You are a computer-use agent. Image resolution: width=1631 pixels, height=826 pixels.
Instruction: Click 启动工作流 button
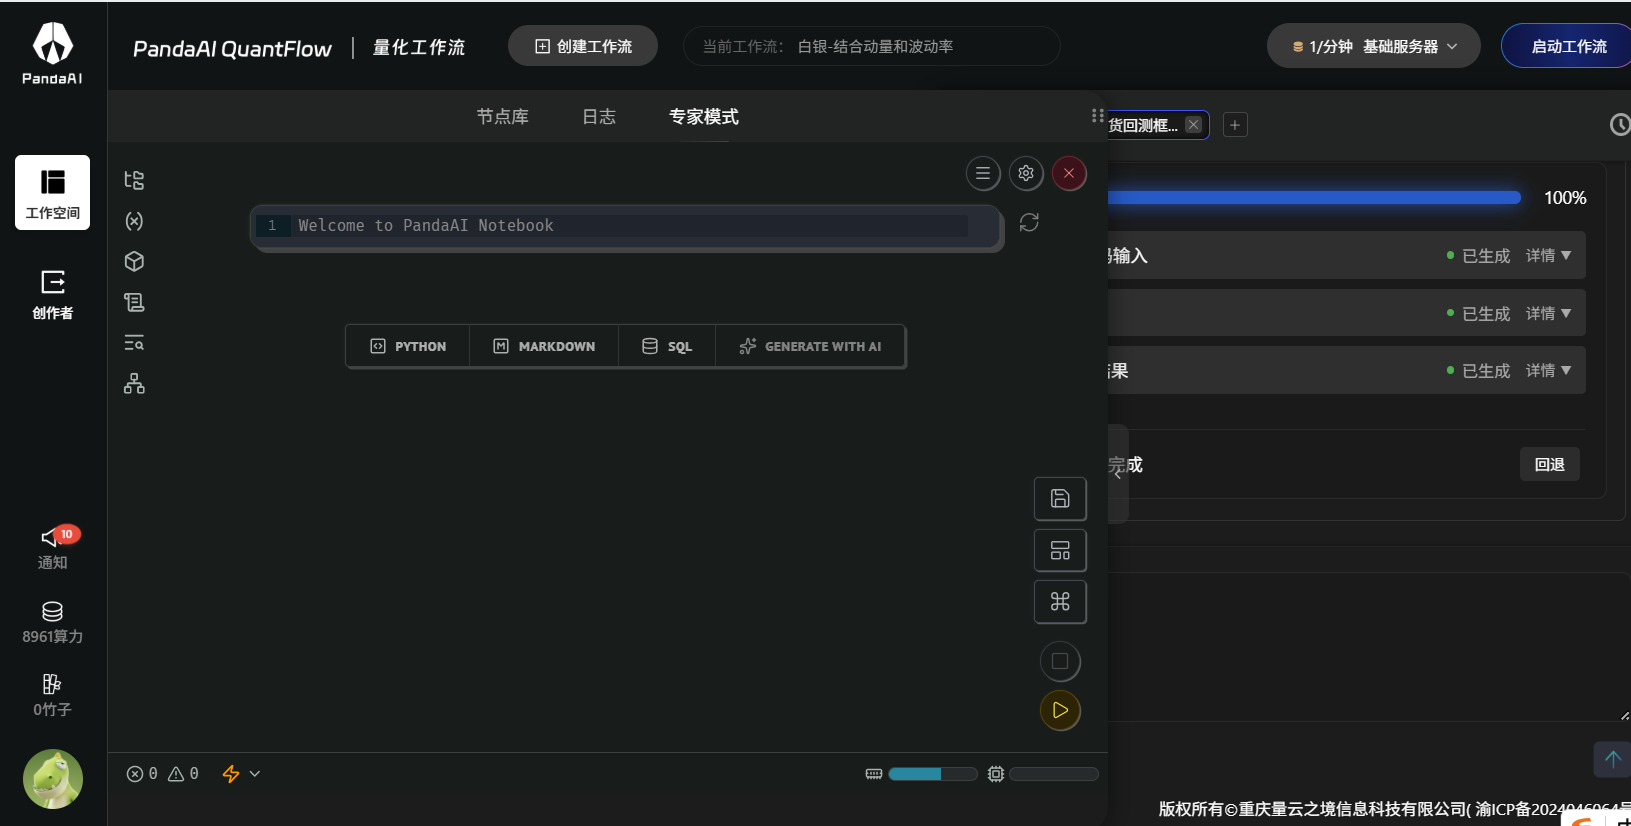(x=1568, y=46)
